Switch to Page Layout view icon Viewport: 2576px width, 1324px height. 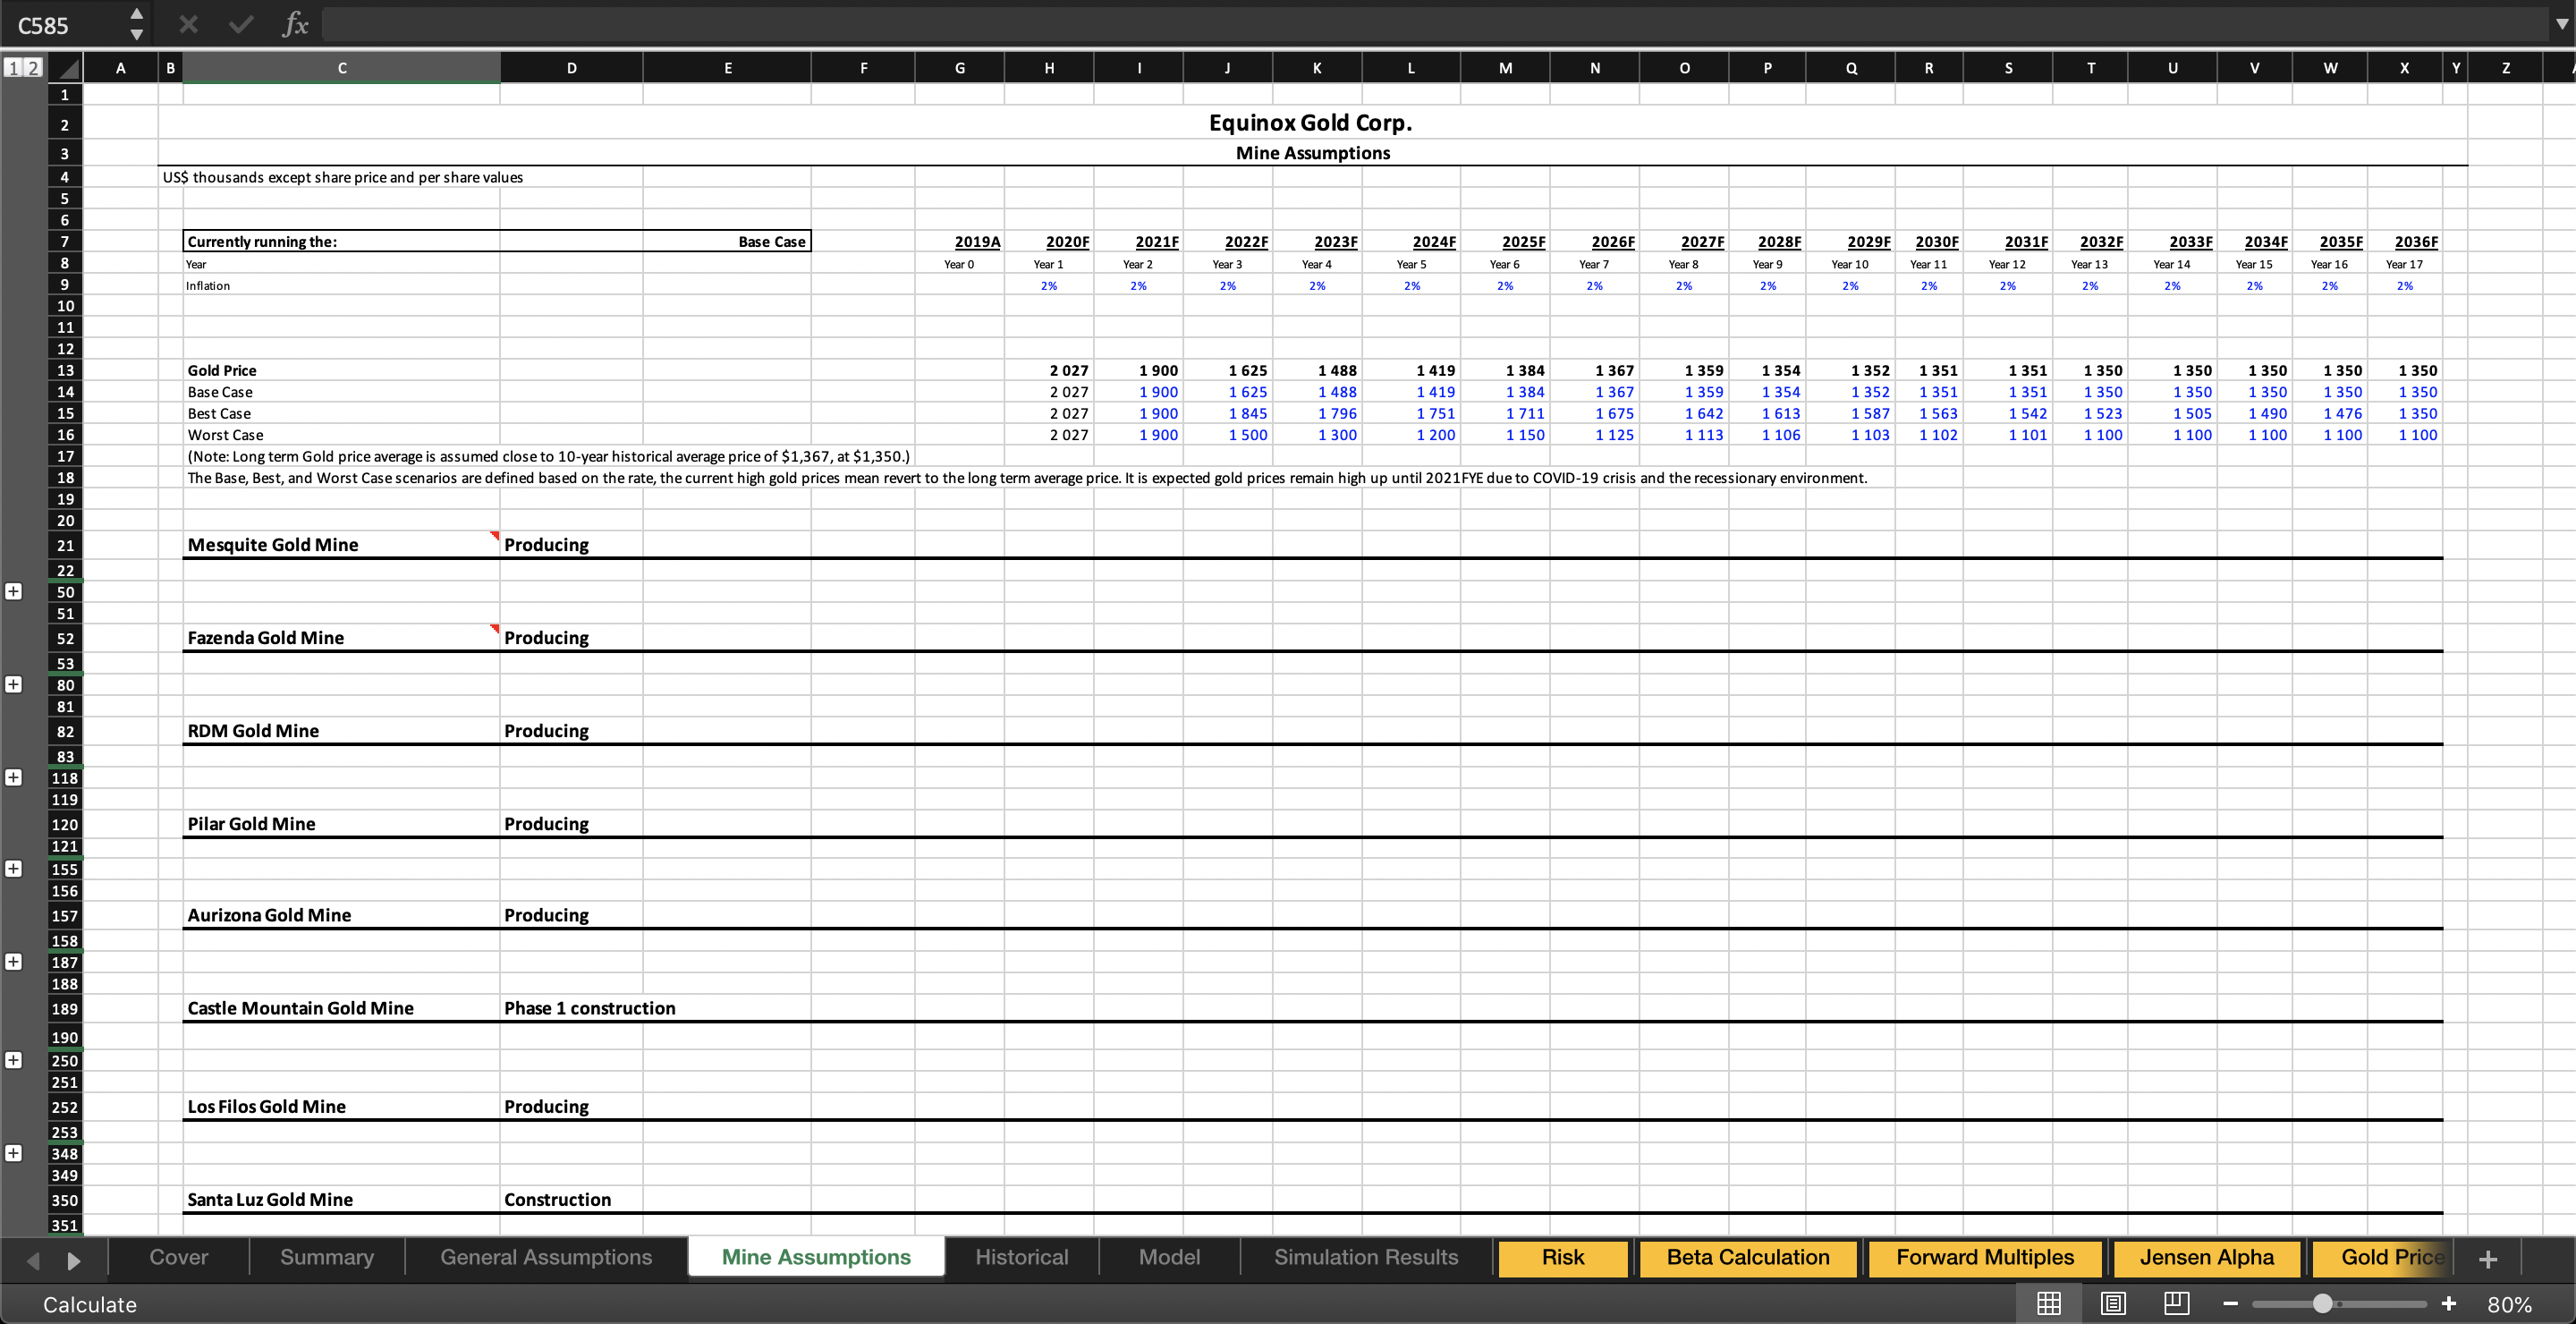pyautogui.click(x=2113, y=1304)
